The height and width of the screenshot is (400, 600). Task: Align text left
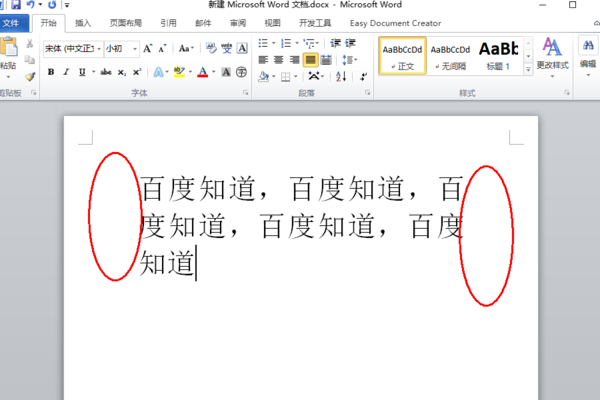263,60
